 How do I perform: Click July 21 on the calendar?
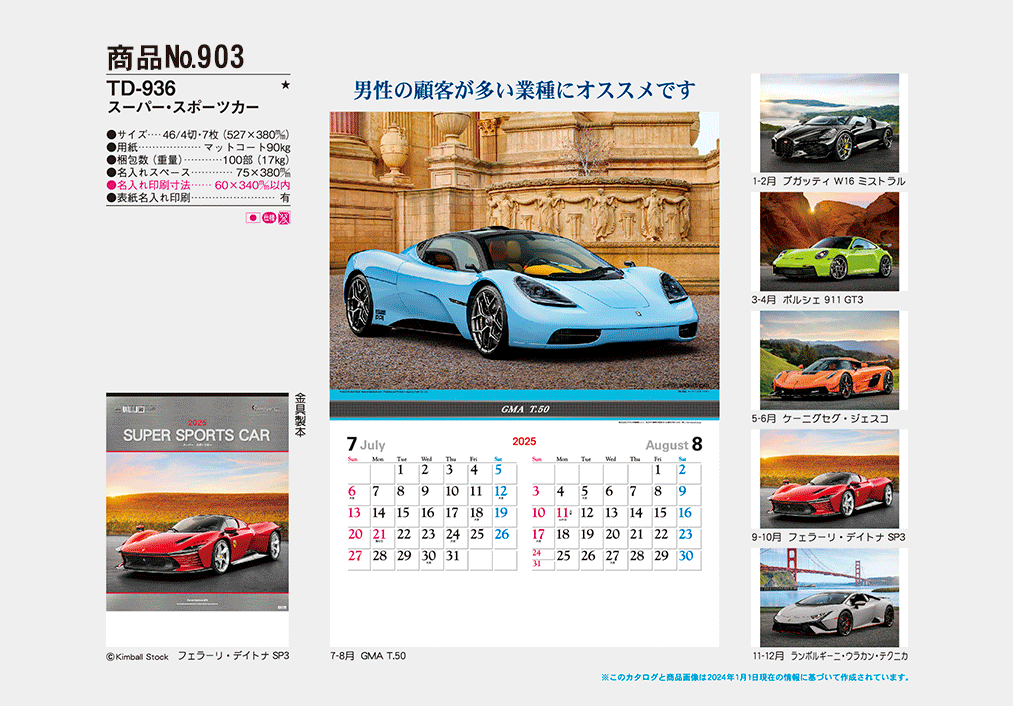379,535
